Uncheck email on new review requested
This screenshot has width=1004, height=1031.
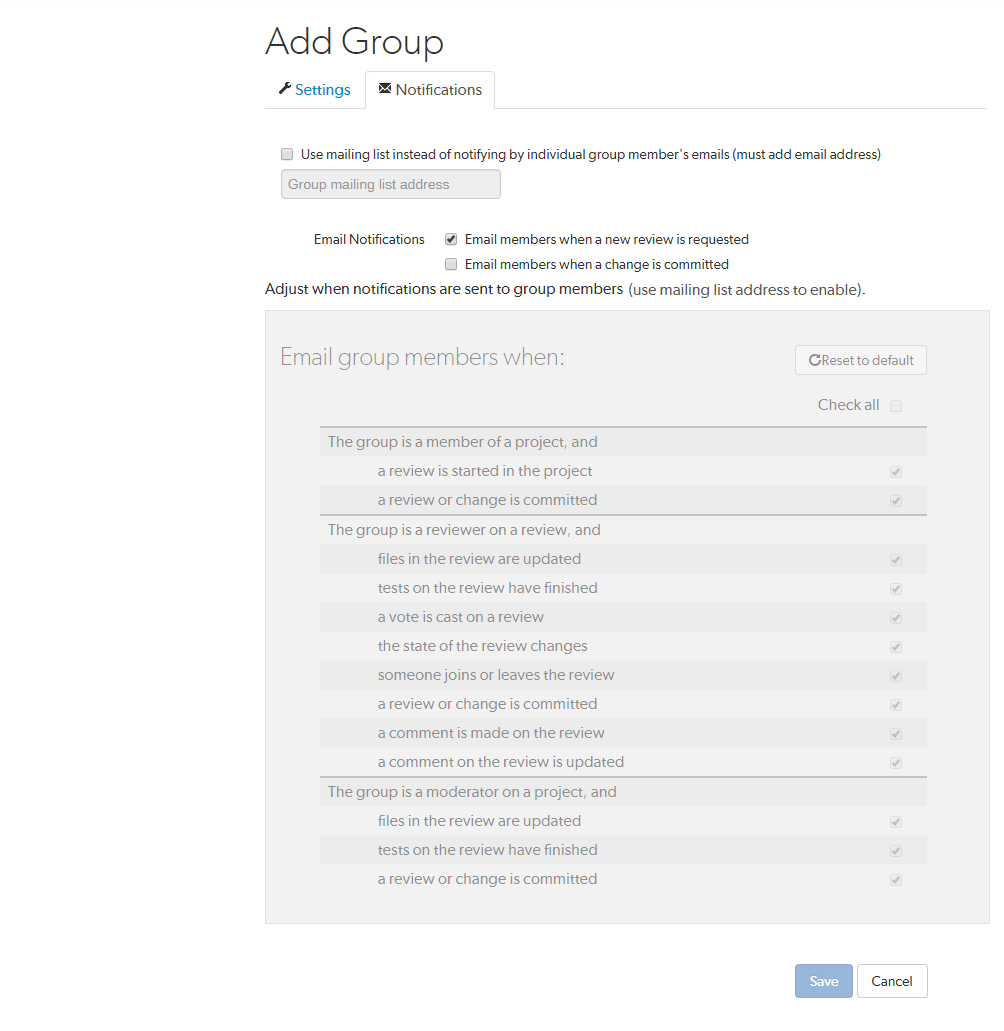point(451,239)
